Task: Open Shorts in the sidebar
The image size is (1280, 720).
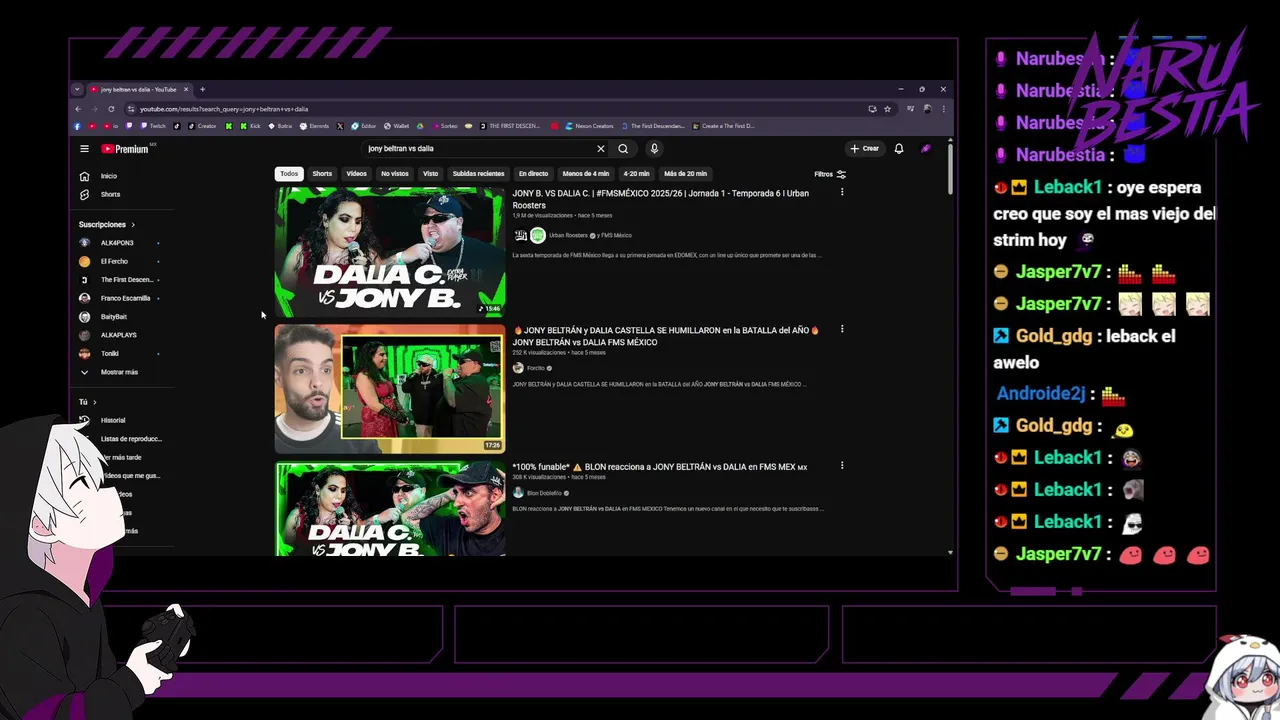Action: coord(100,194)
